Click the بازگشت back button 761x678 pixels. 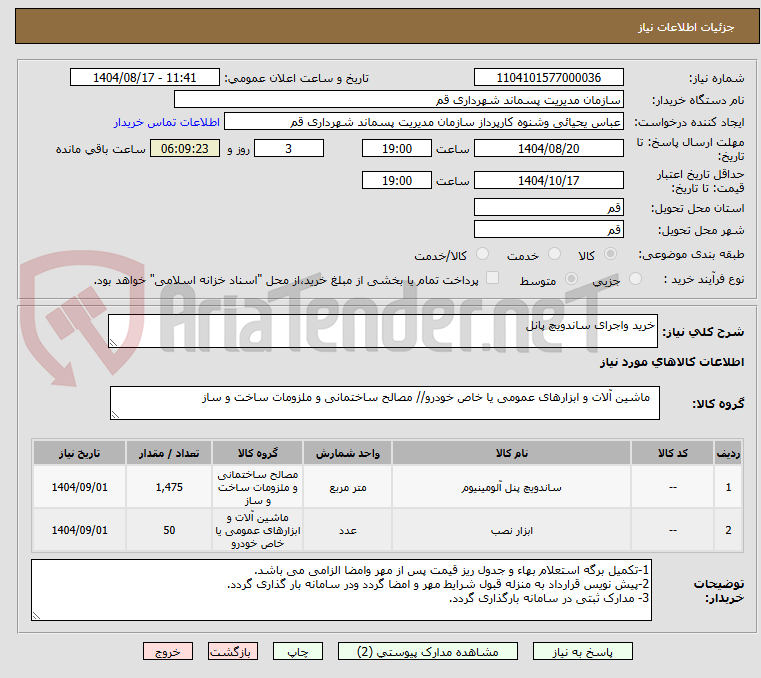232,651
